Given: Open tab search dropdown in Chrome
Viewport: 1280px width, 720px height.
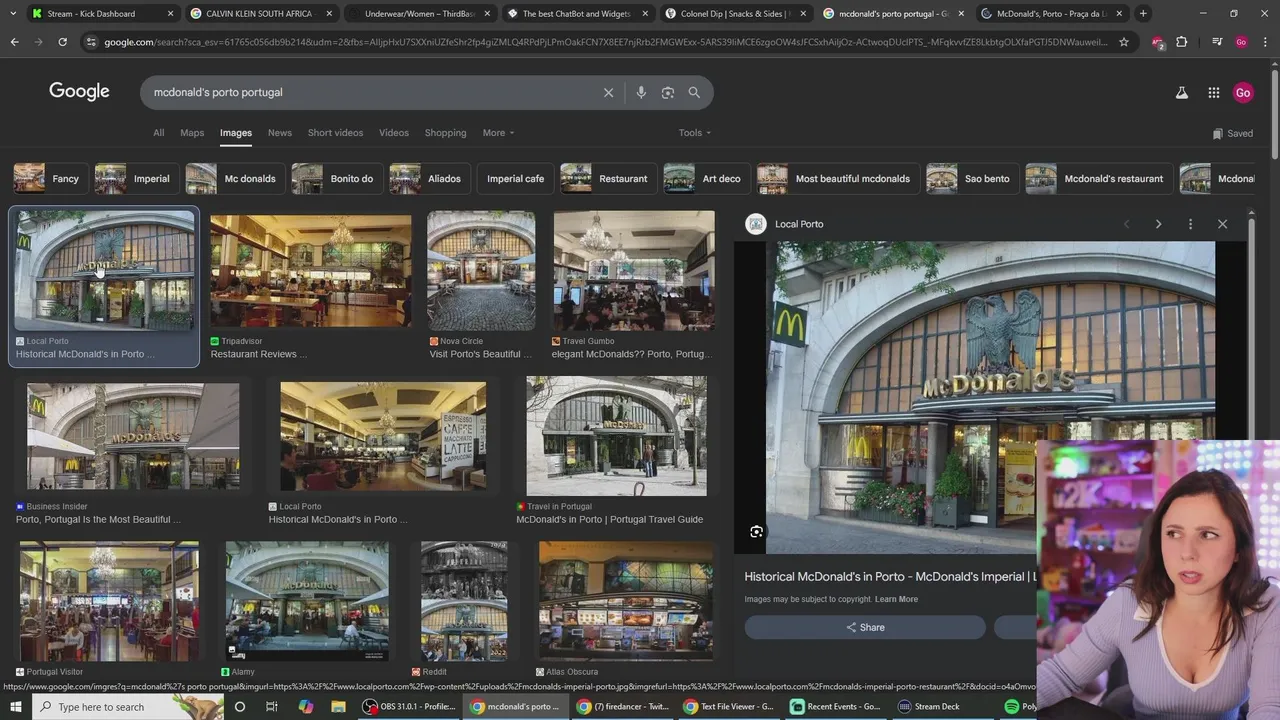Looking at the screenshot, I should [13, 14].
